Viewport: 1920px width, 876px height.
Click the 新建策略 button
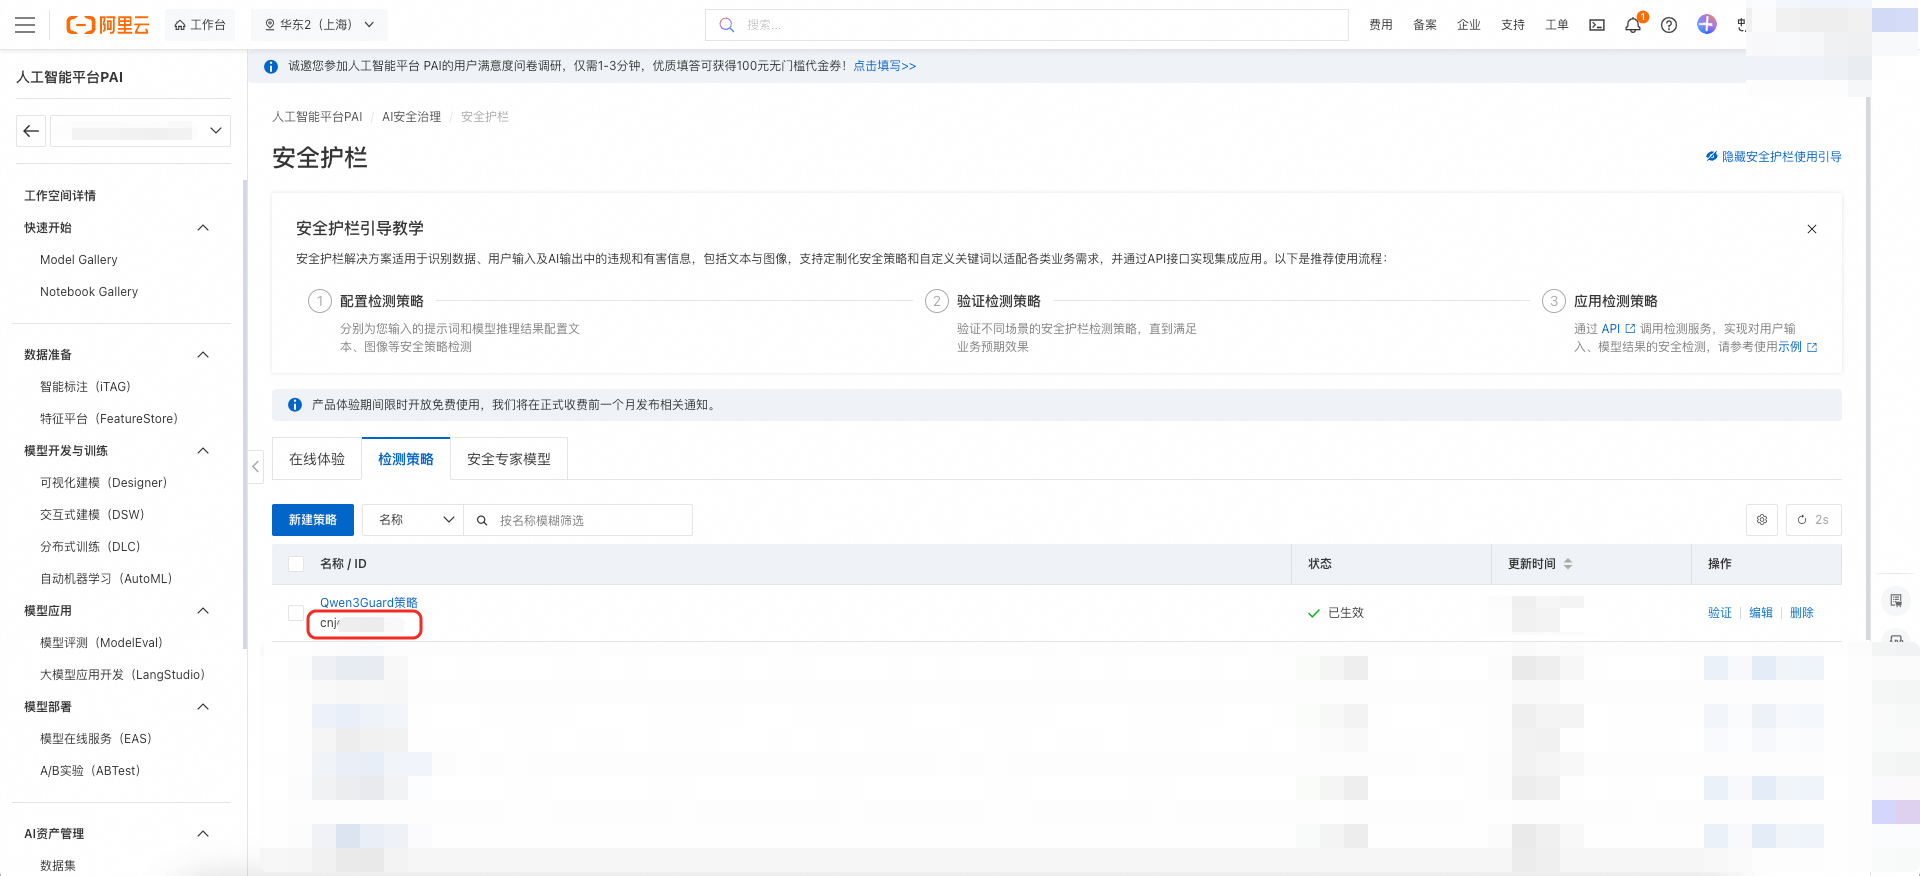(x=313, y=520)
